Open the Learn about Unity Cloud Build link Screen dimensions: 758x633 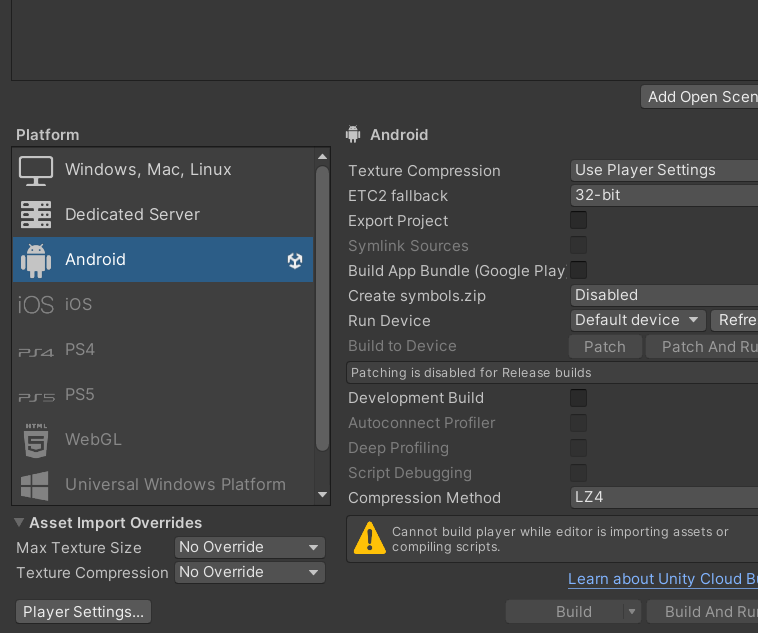(663, 579)
